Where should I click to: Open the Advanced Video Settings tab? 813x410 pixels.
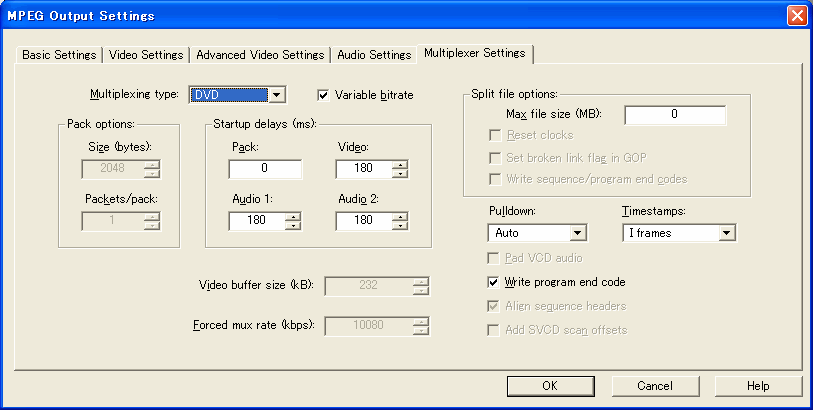pyautogui.click(x=260, y=55)
